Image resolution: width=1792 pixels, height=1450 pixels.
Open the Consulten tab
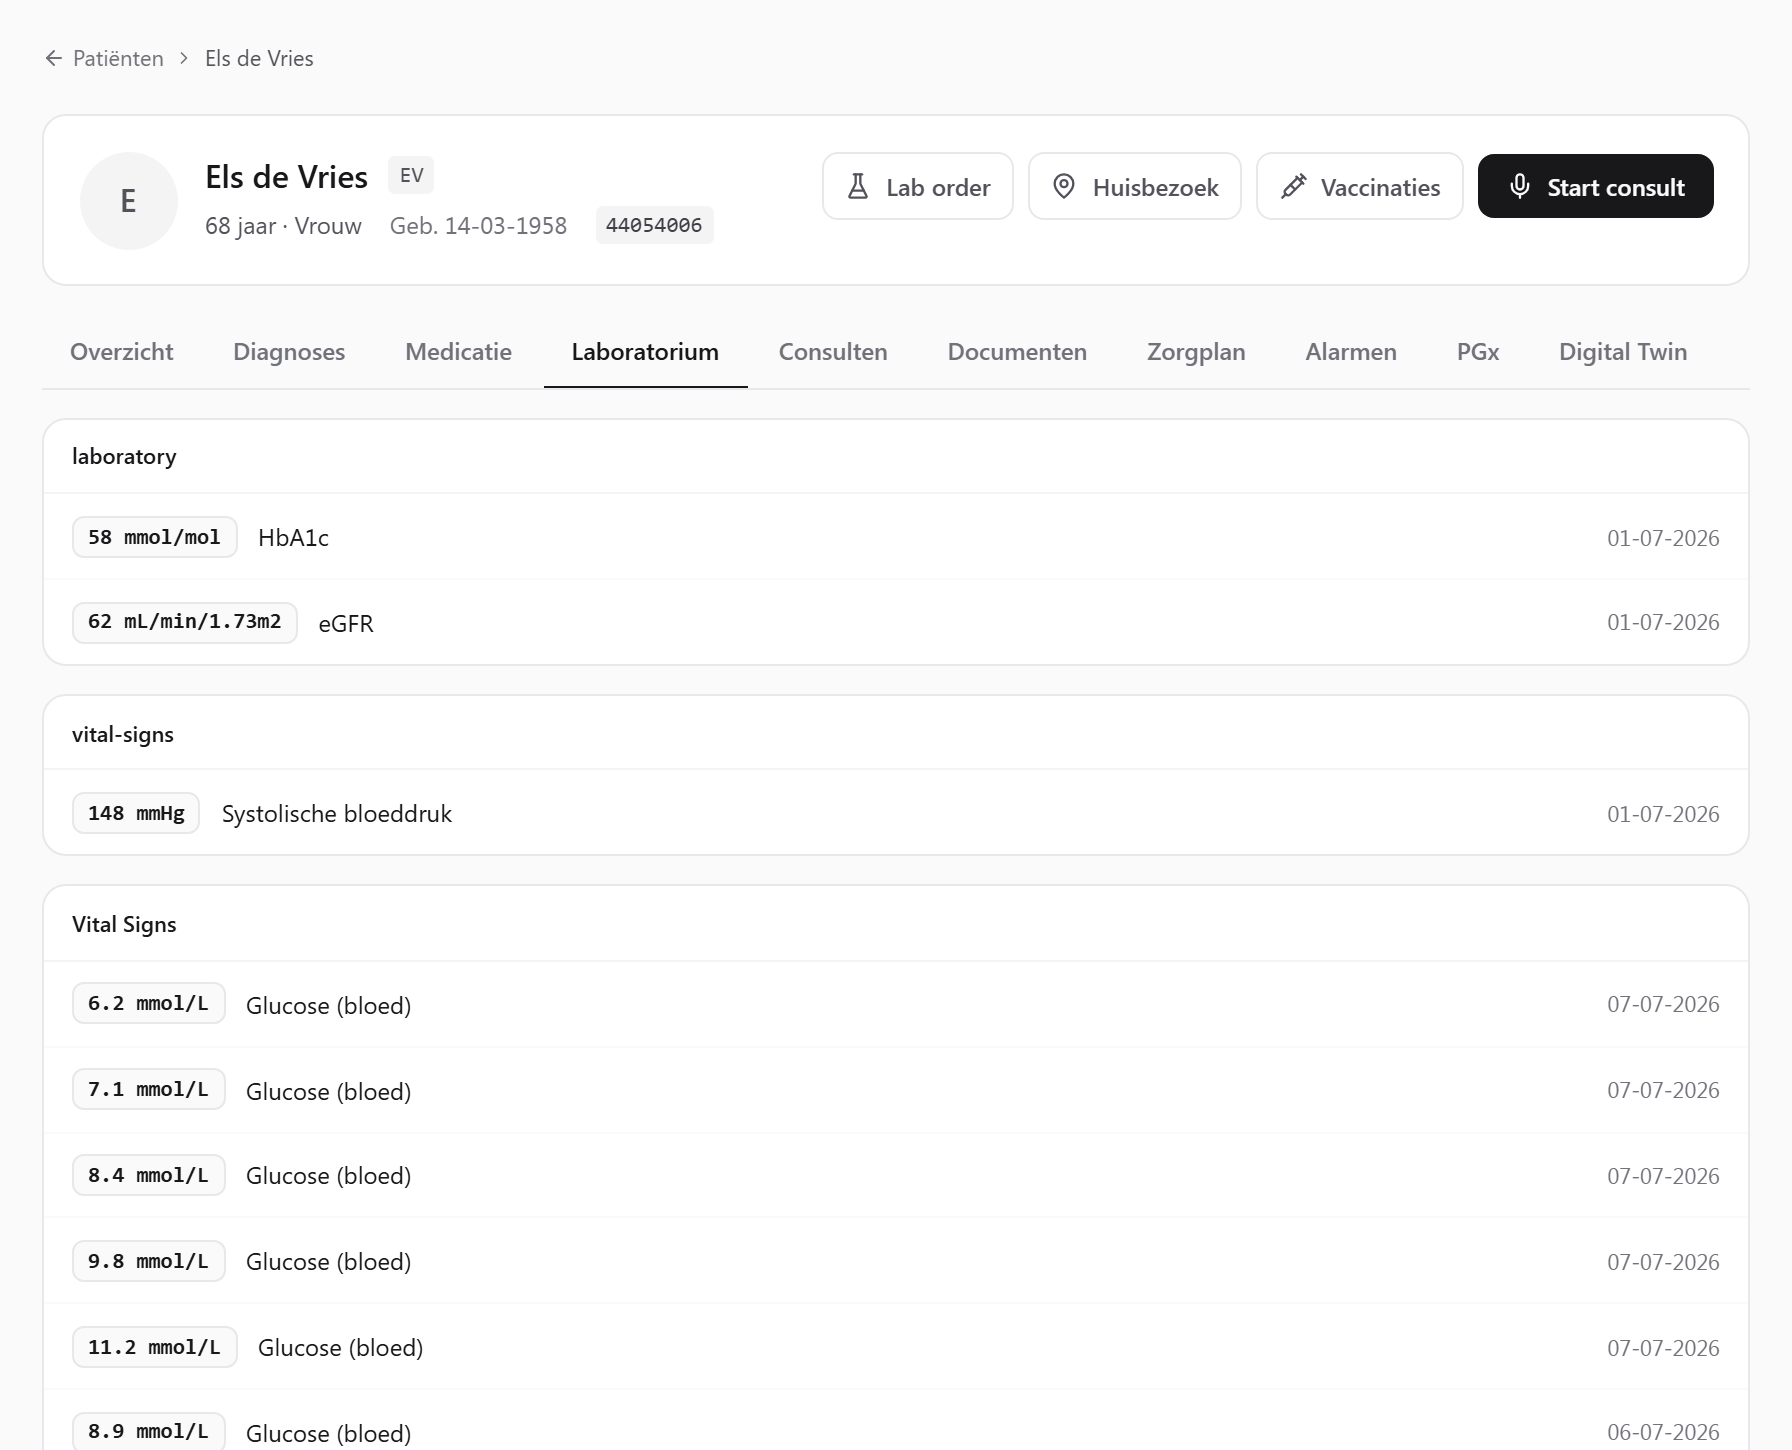tap(833, 352)
